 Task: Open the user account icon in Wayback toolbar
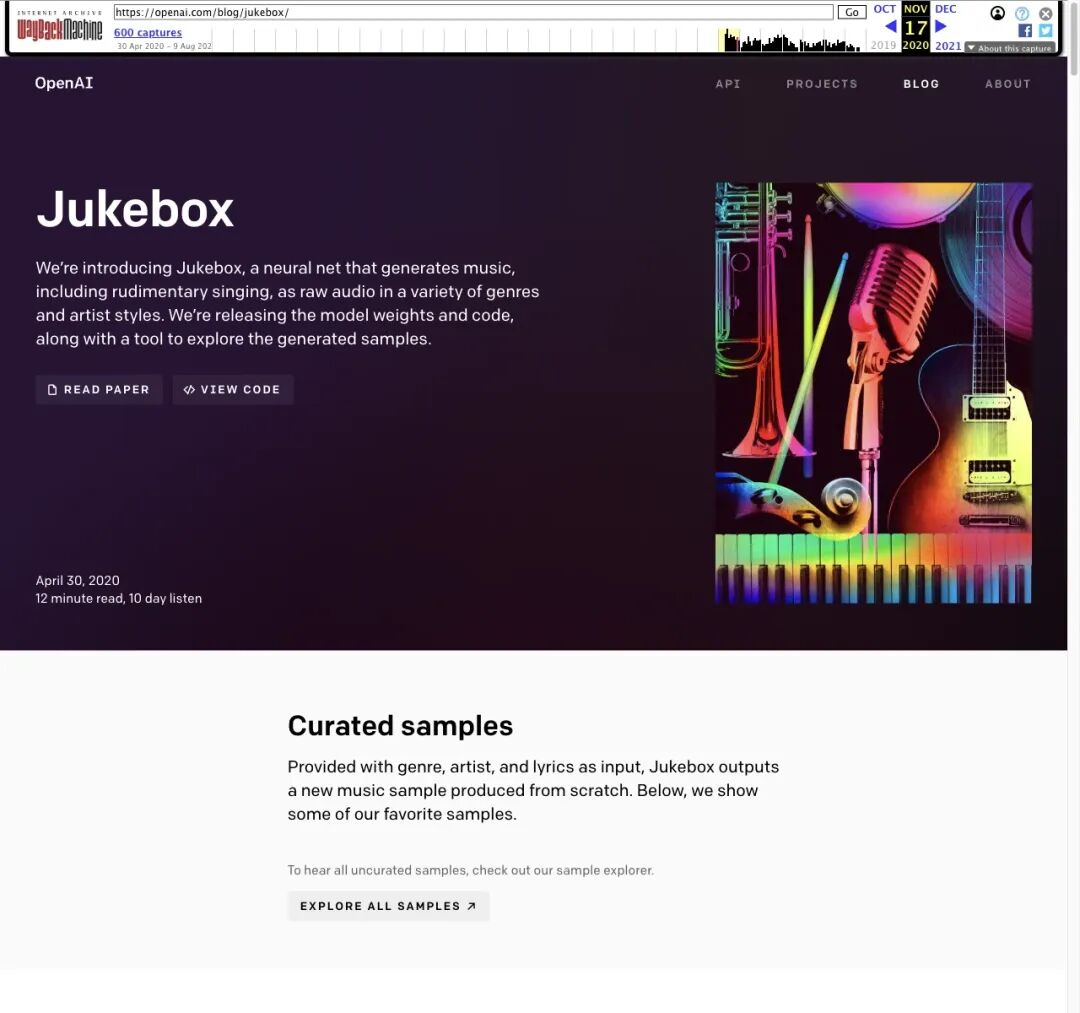point(997,13)
